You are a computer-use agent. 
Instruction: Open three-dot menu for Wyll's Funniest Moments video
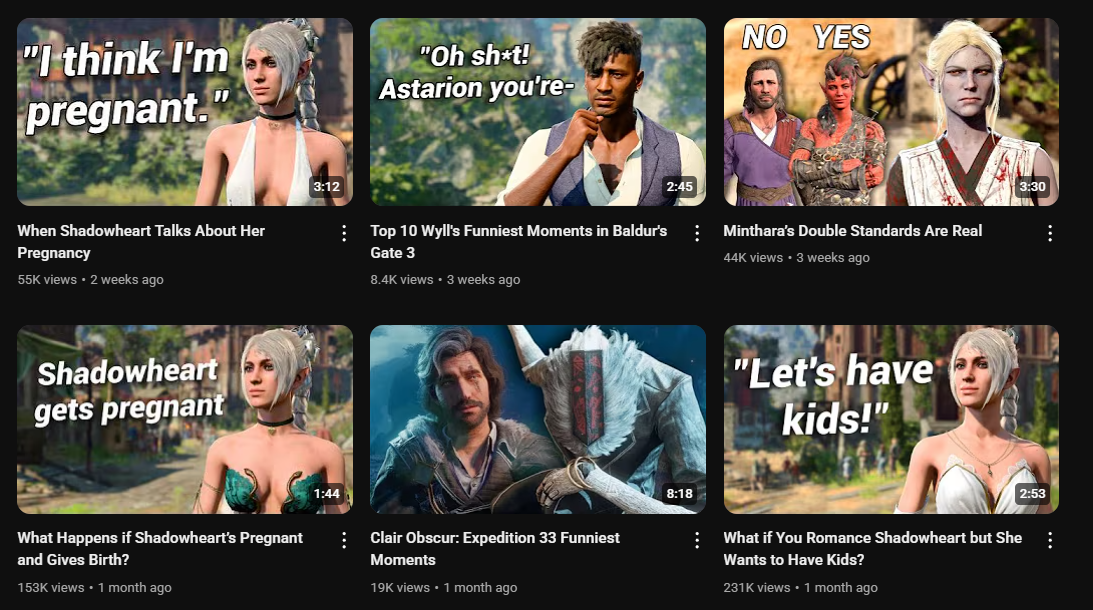click(697, 234)
